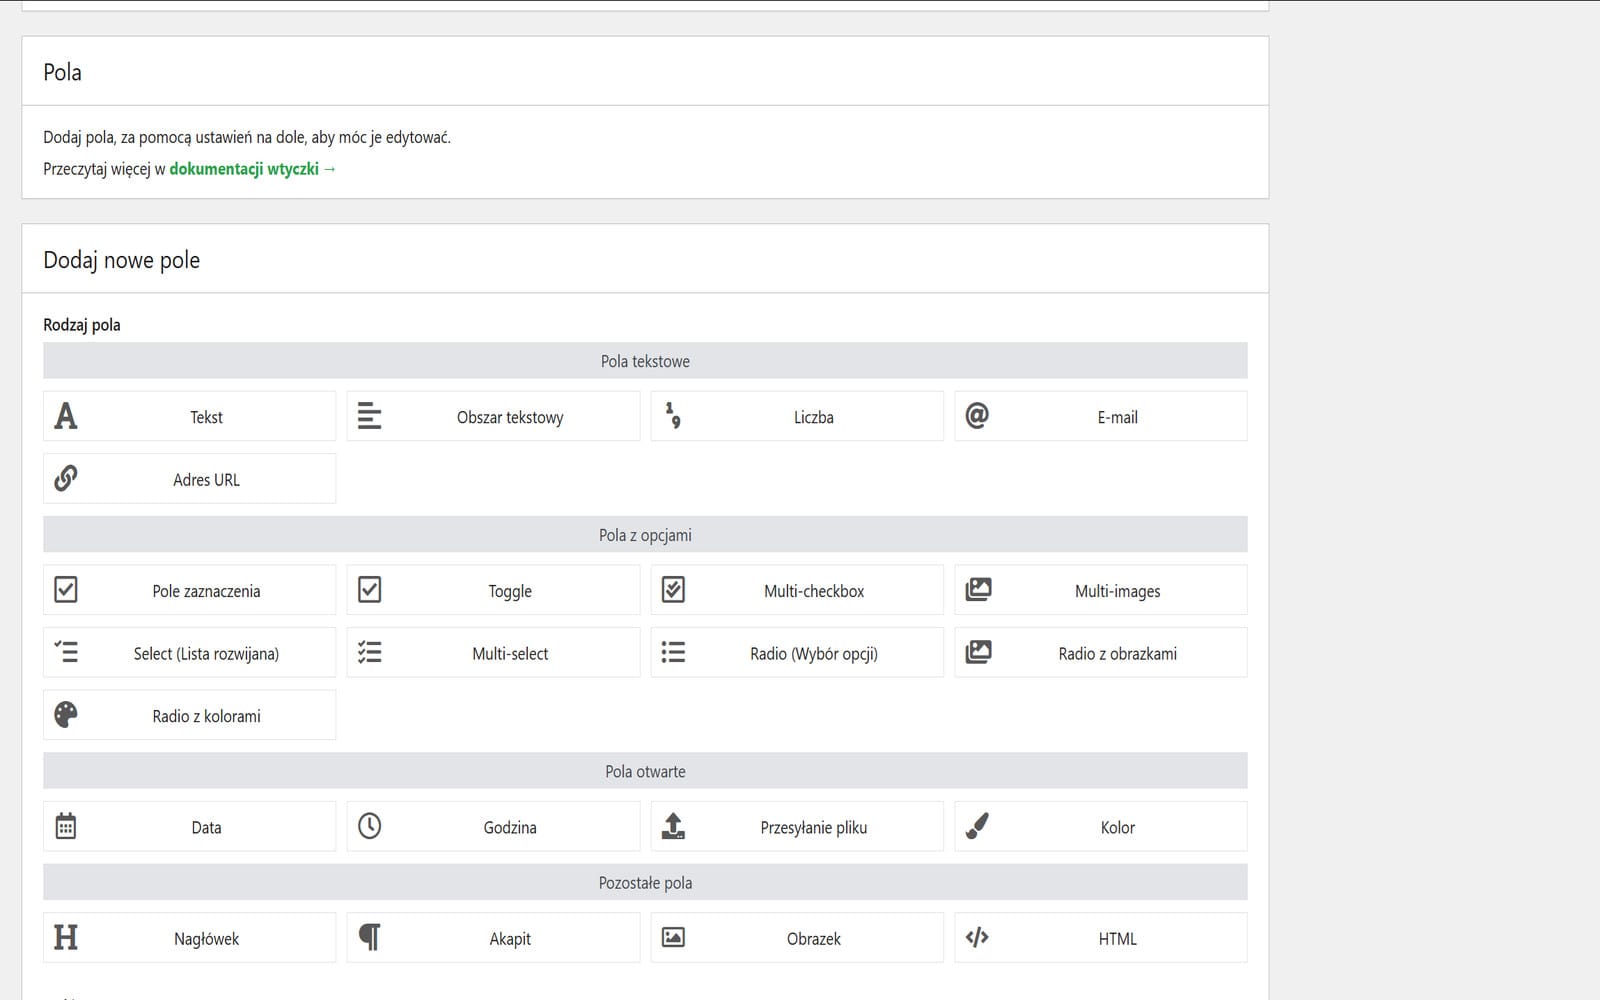Click the @ icon for E-mail
This screenshot has height=1000, width=1600.
pyautogui.click(x=977, y=416)
